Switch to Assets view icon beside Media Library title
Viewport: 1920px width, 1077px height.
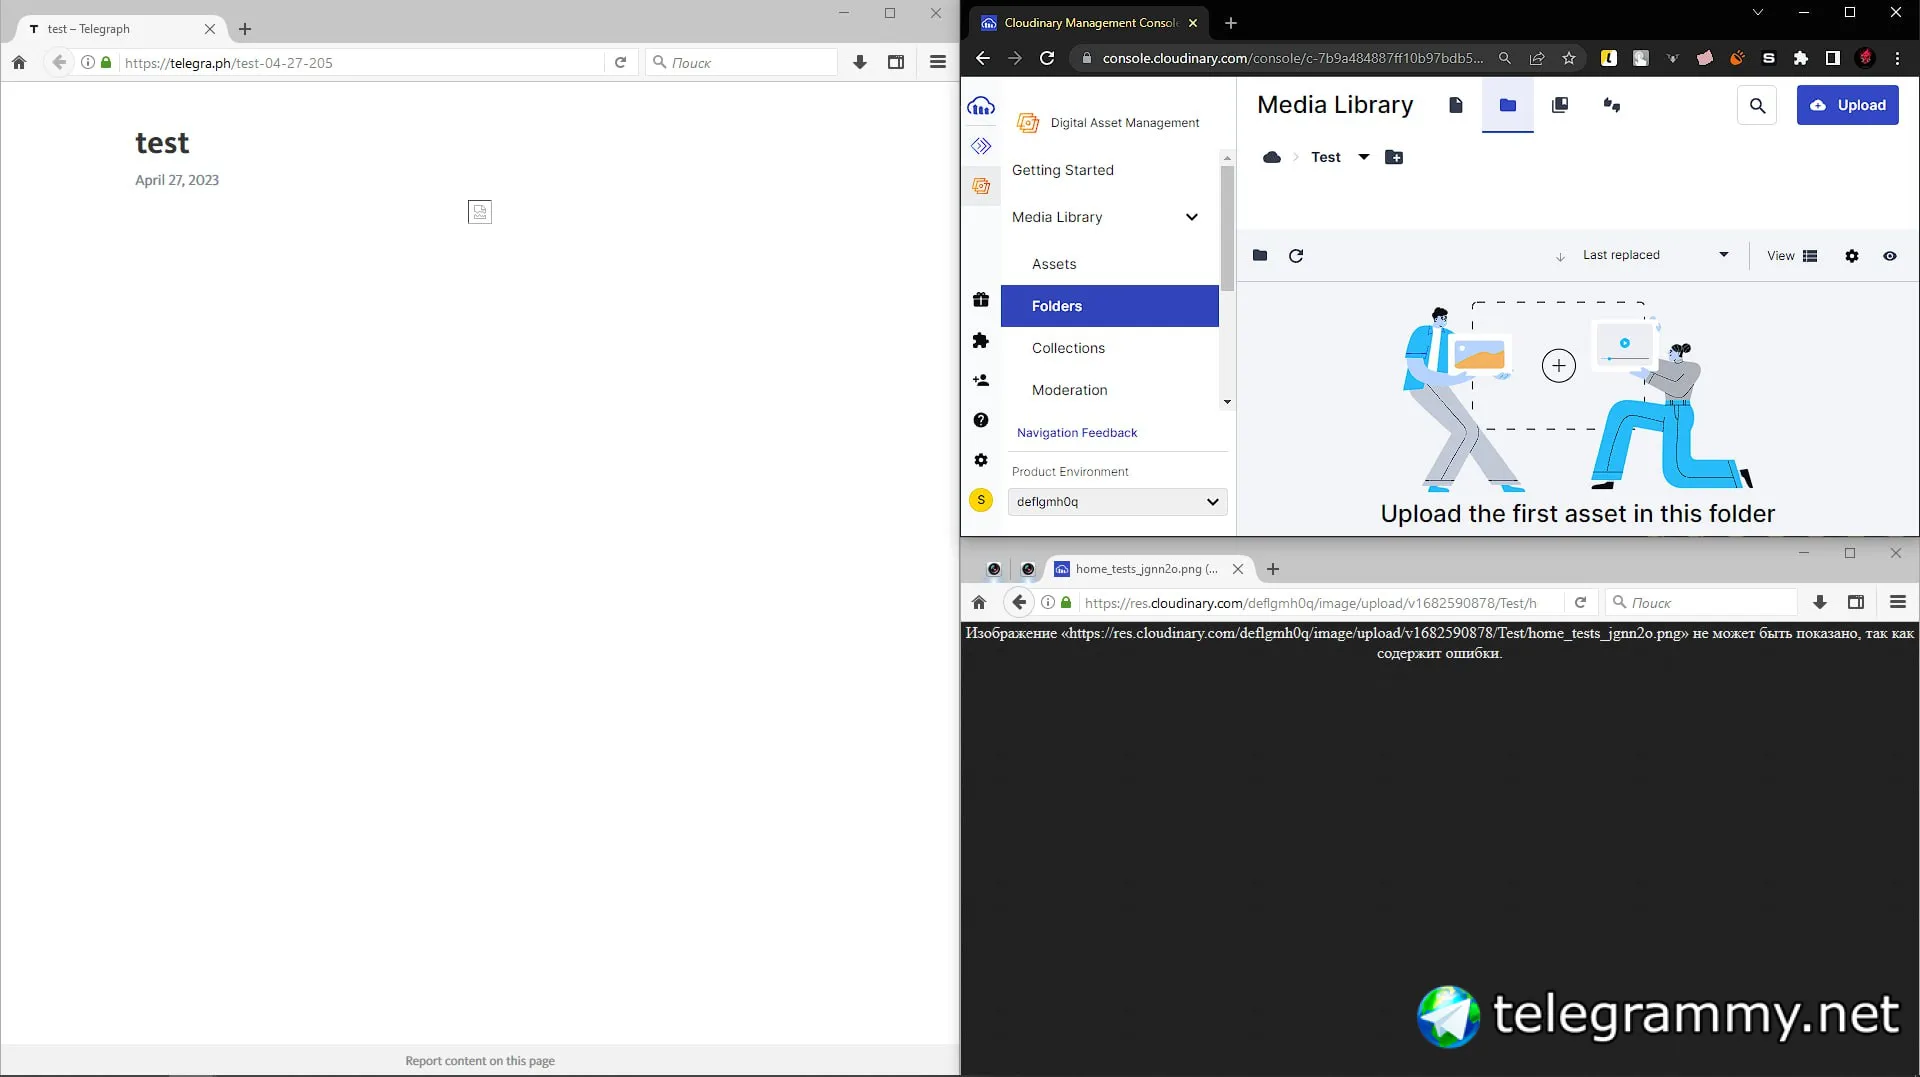click(1456, 105)
